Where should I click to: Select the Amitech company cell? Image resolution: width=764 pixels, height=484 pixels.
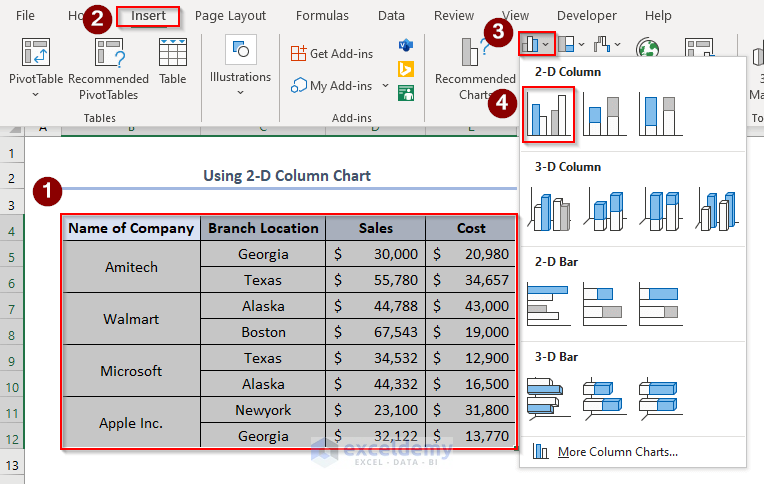131,267
